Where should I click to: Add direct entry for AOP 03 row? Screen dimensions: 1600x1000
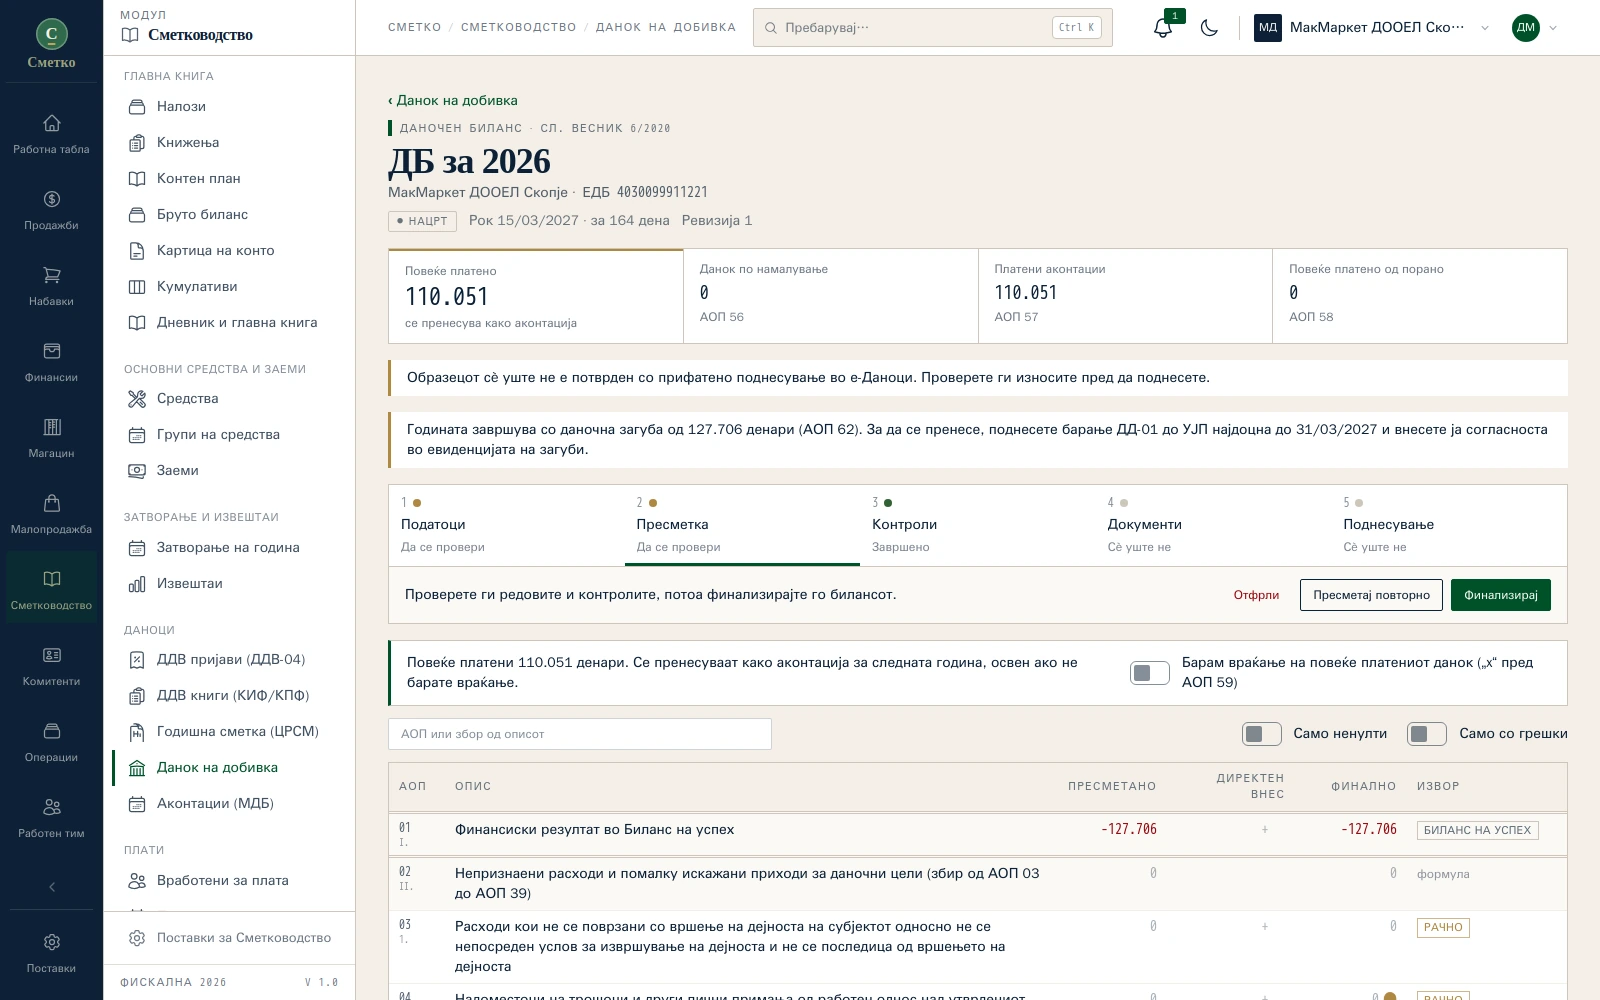pyautogui.click(x=1264, y=927)
